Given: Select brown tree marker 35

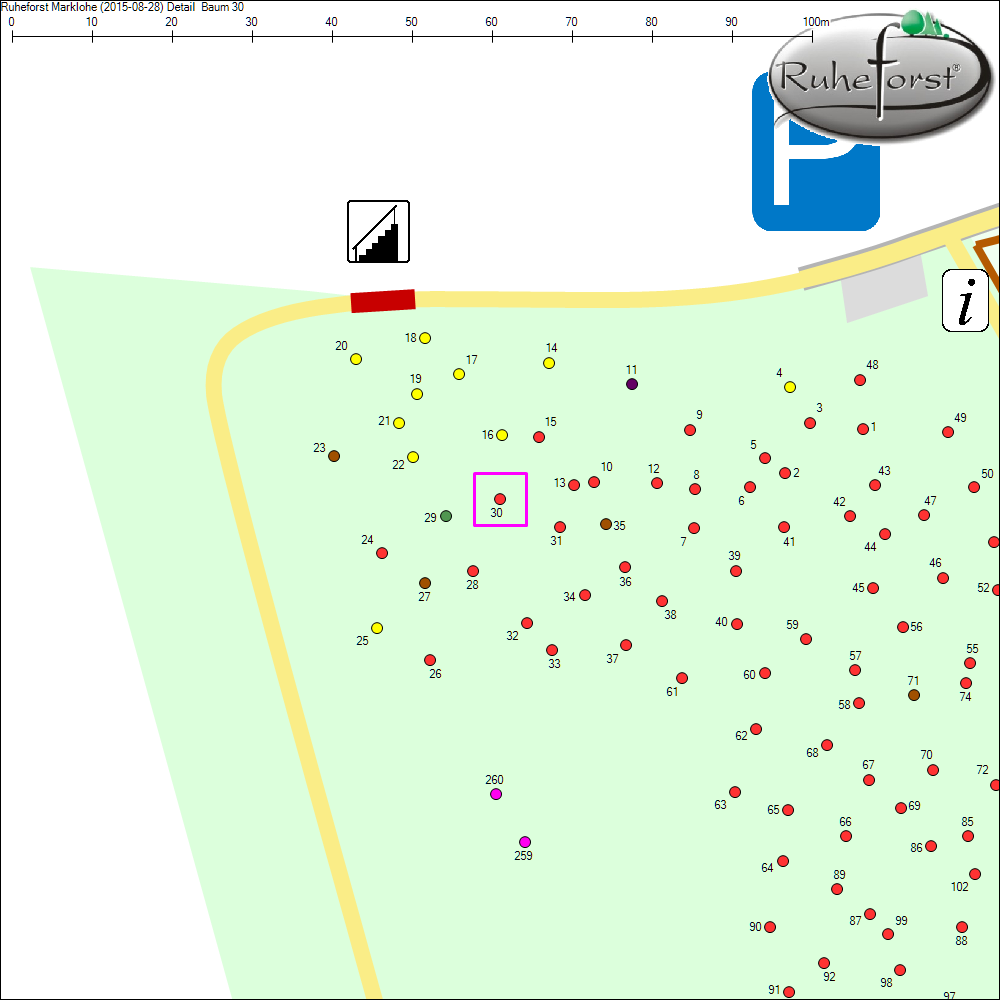Looking at the screenshot, I should click(x=606, y=524).
